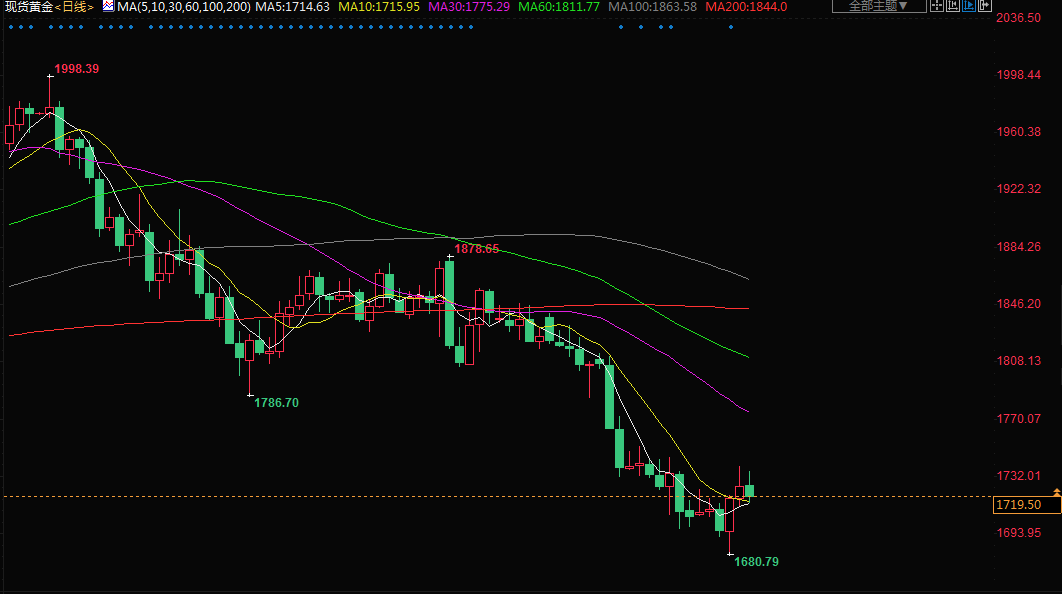Viewport: 1062px width, 594px height.
Task: Select the MA10 yellow legend value
Action: point(379,7)
